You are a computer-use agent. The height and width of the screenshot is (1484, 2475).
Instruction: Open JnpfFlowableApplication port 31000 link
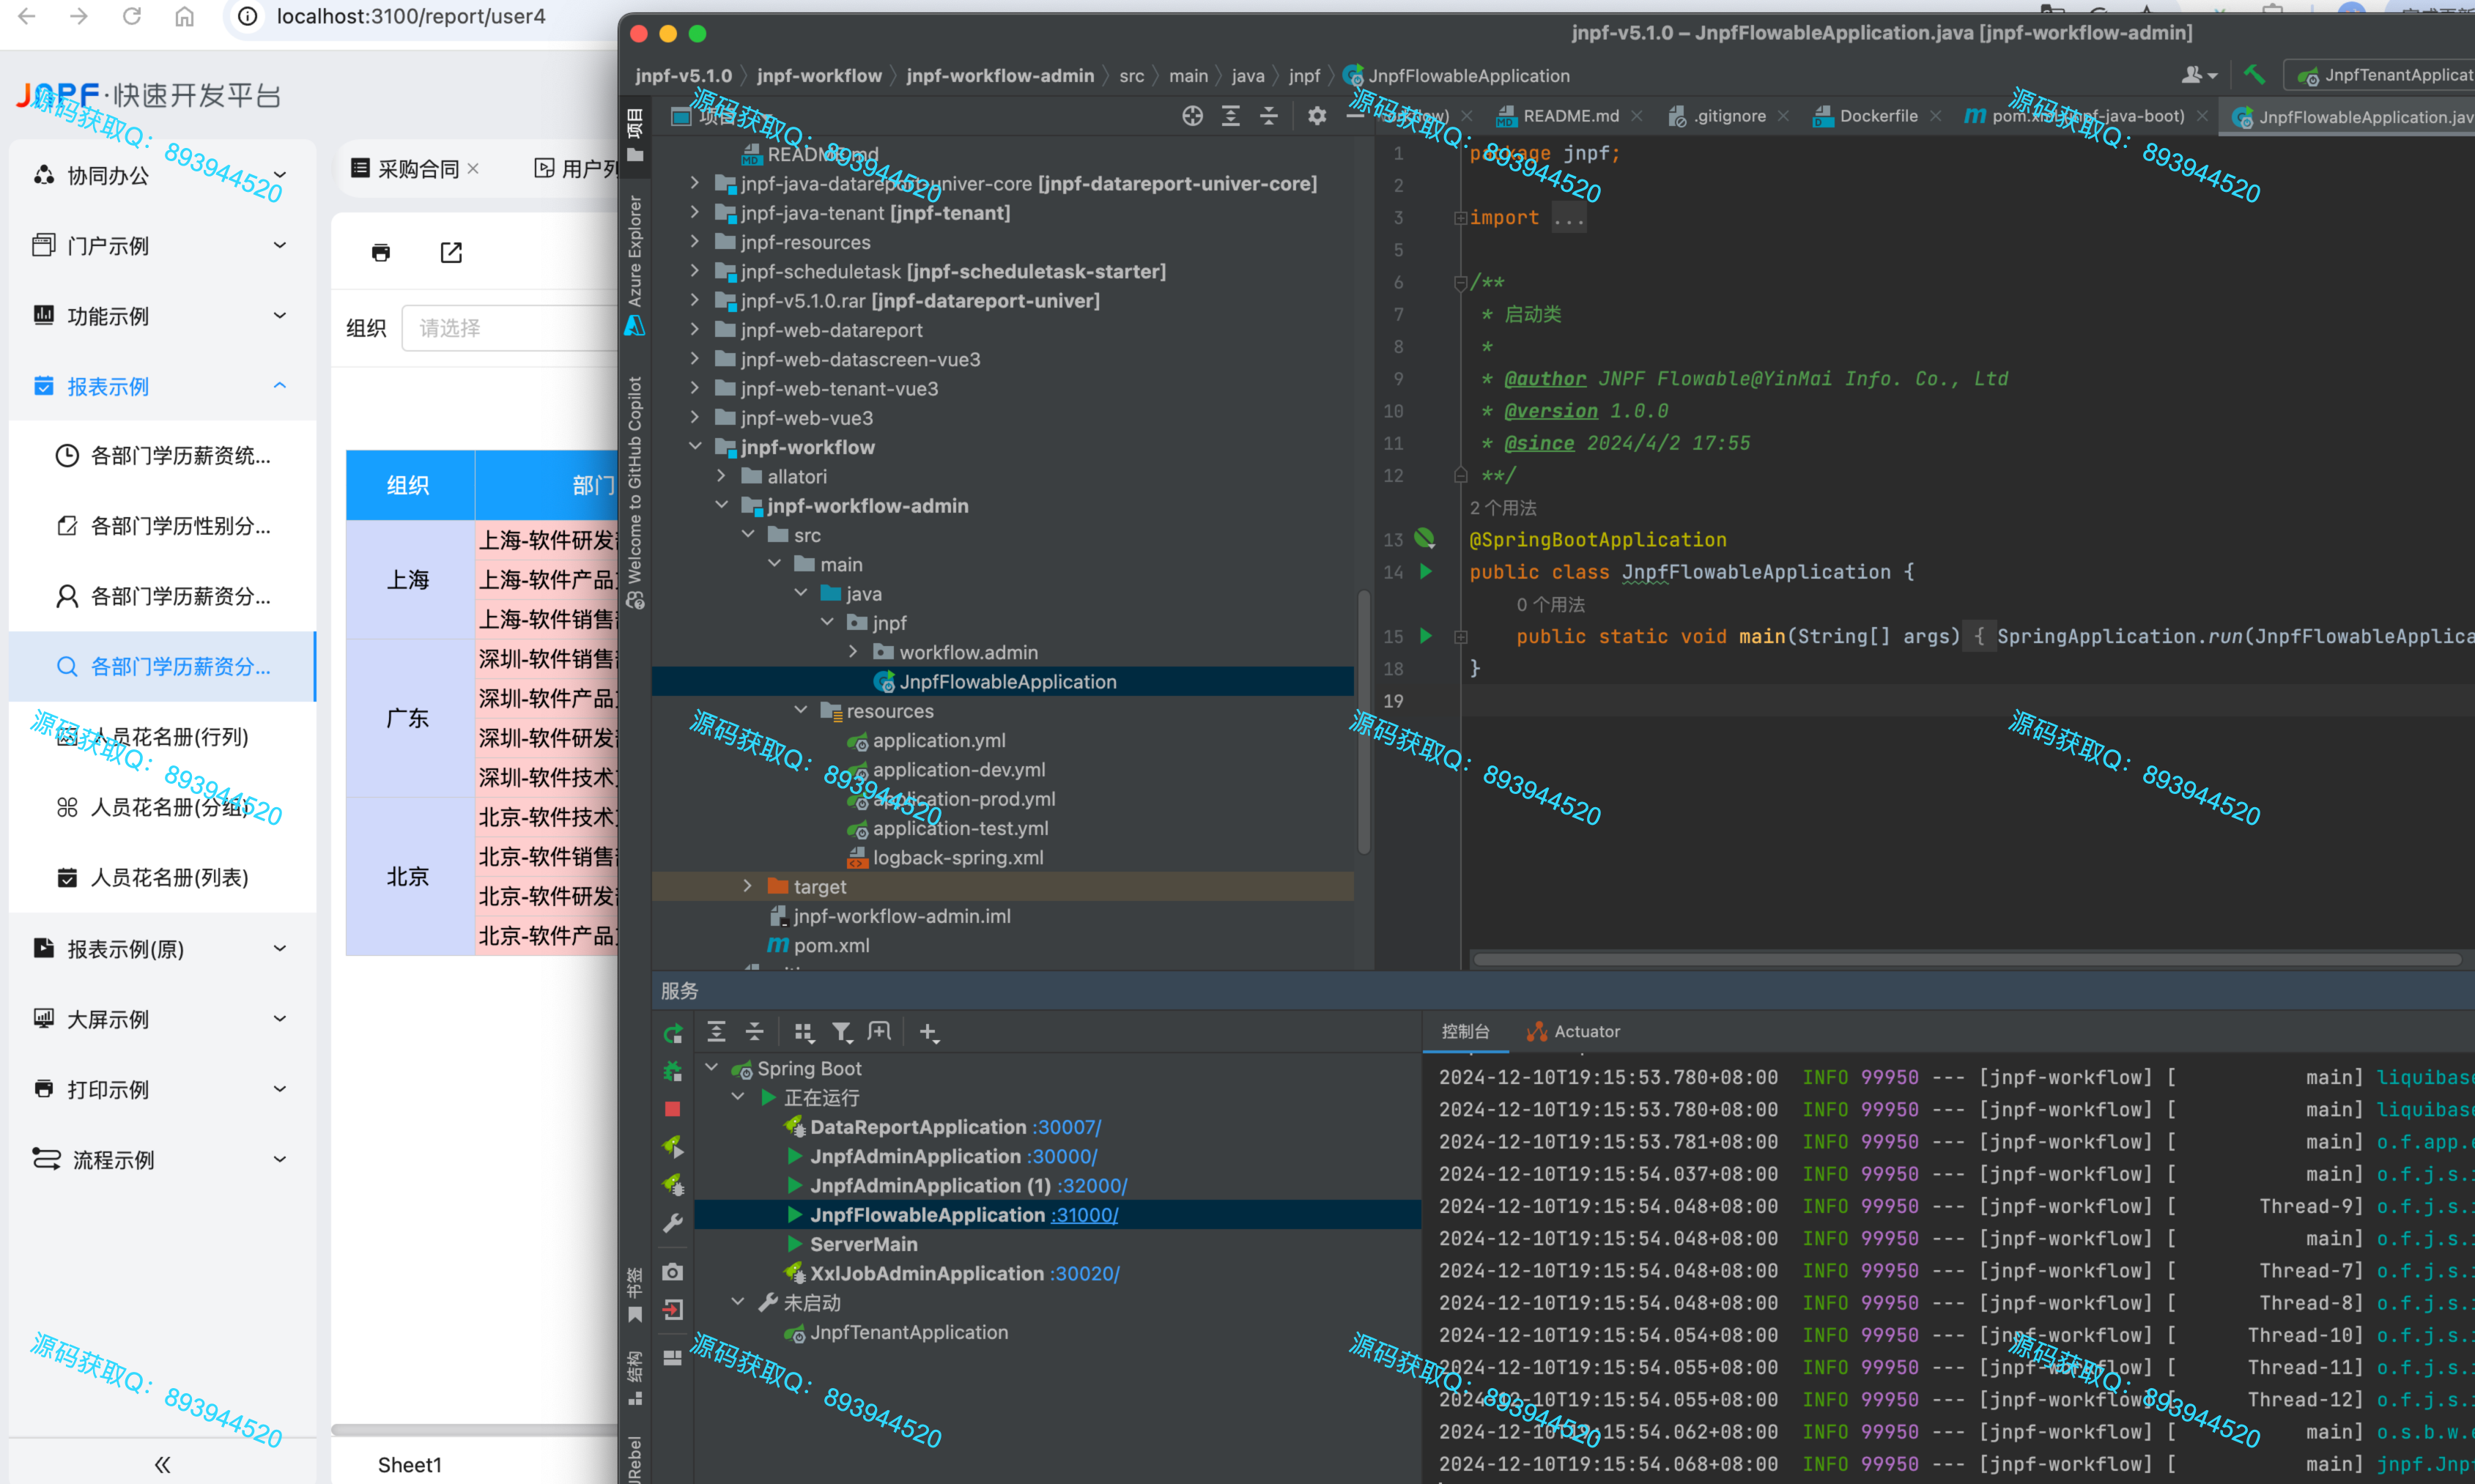1085,1215
